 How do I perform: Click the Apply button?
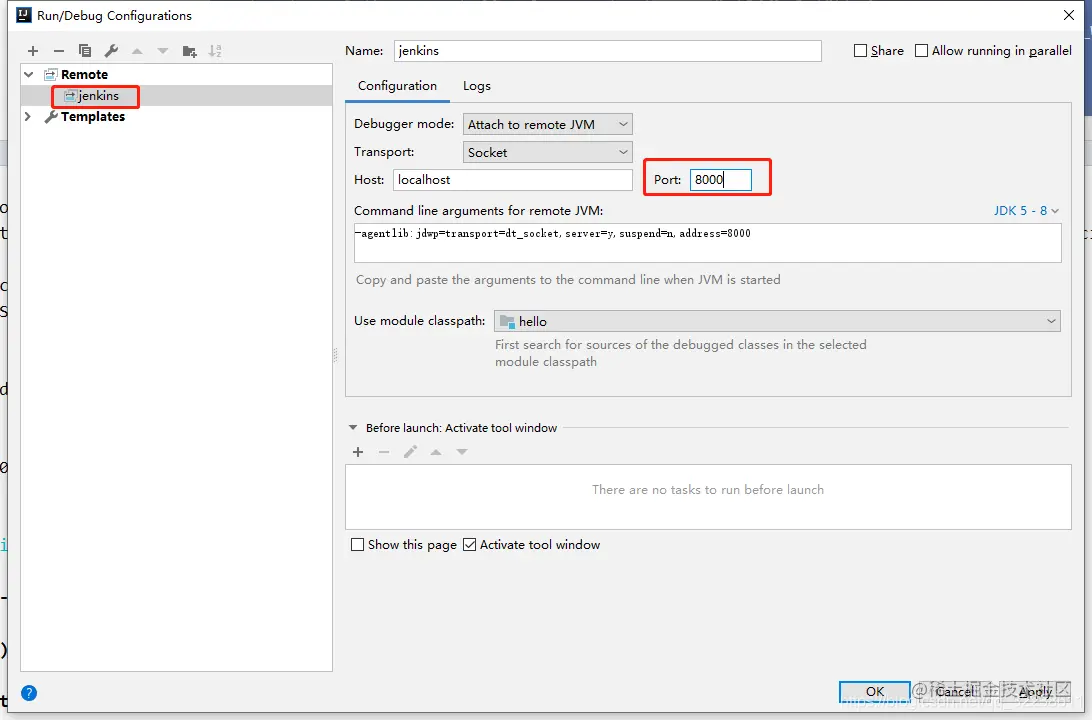[x=1036, y=691]
